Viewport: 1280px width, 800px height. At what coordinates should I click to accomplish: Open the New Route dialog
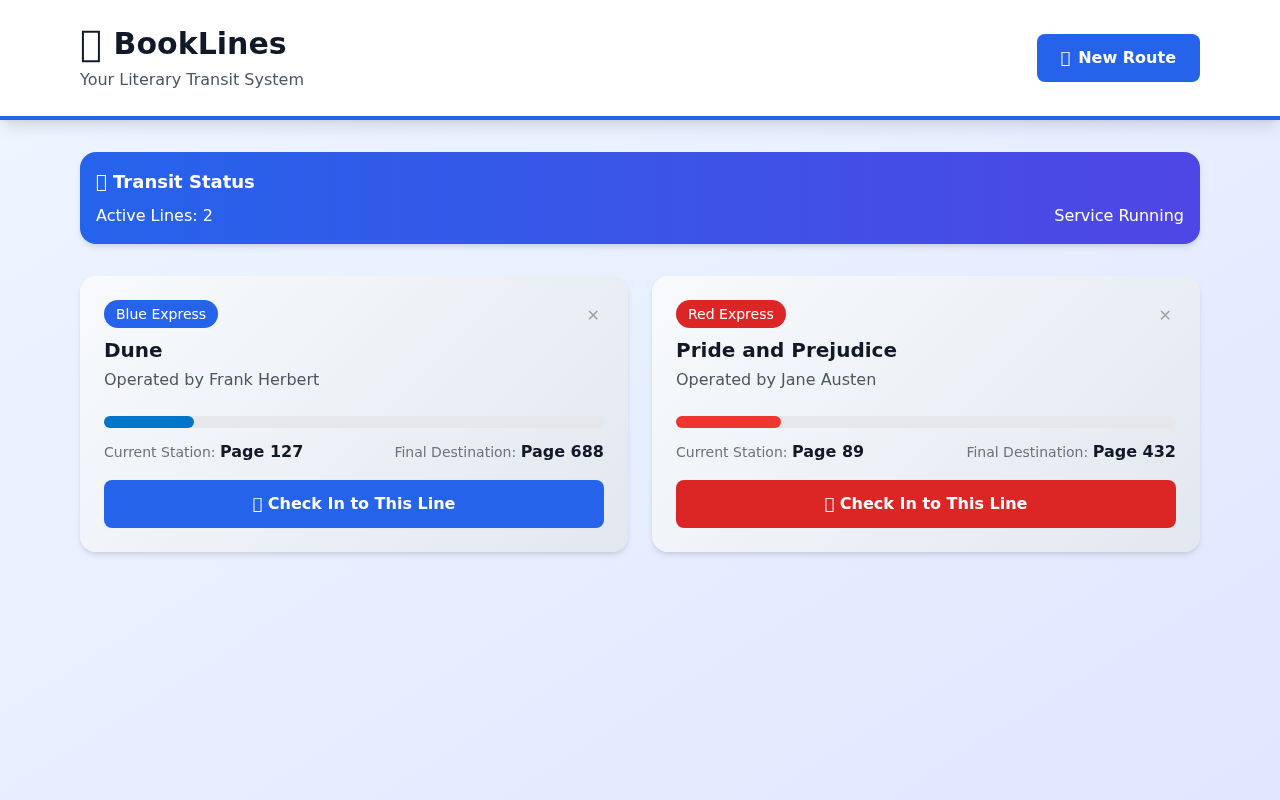click(x=1118, y=57)
